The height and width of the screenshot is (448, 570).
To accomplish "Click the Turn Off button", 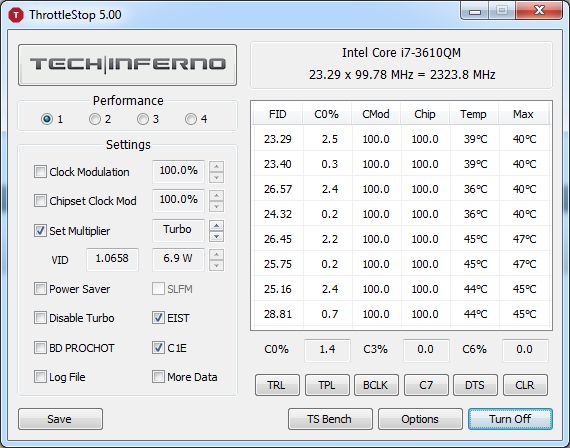I will coord(510,419).
